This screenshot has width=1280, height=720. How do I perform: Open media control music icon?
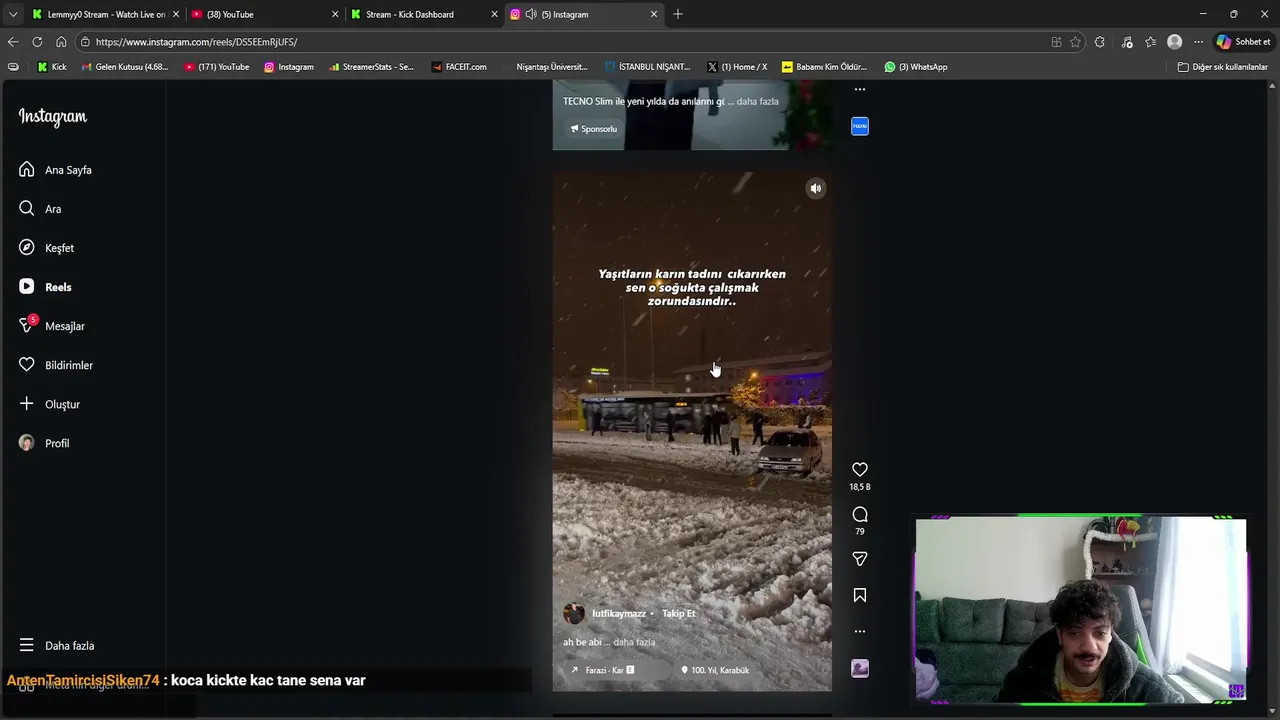[1127, 42]
